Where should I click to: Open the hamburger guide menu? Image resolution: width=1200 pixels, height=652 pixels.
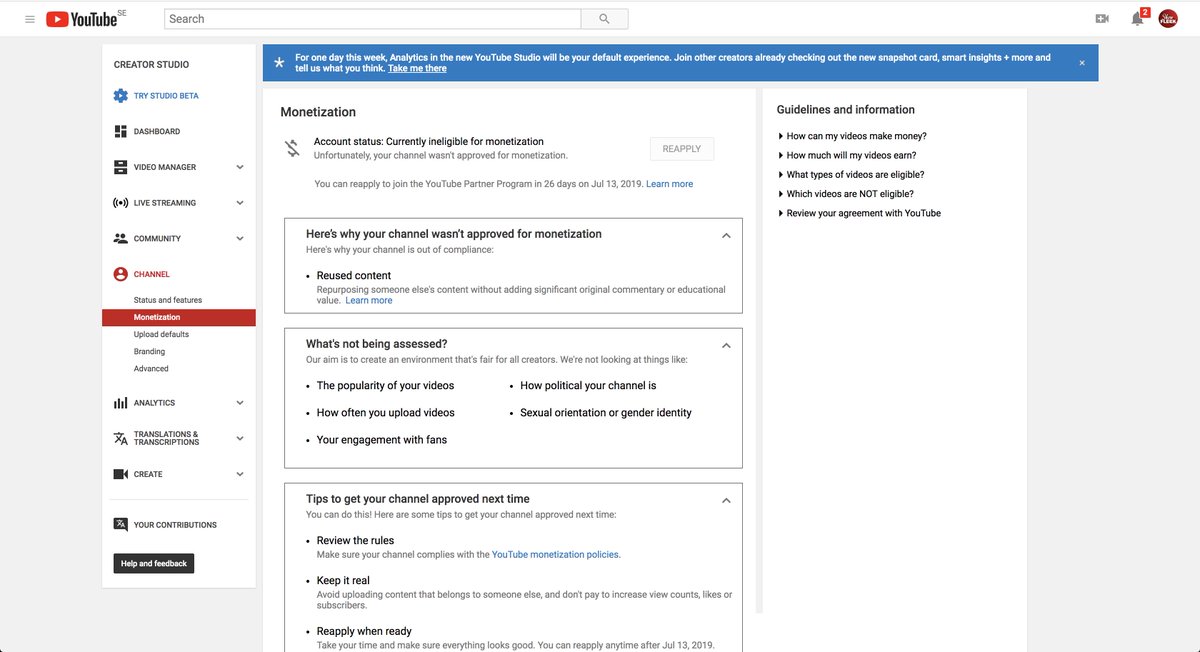point(30,19)
